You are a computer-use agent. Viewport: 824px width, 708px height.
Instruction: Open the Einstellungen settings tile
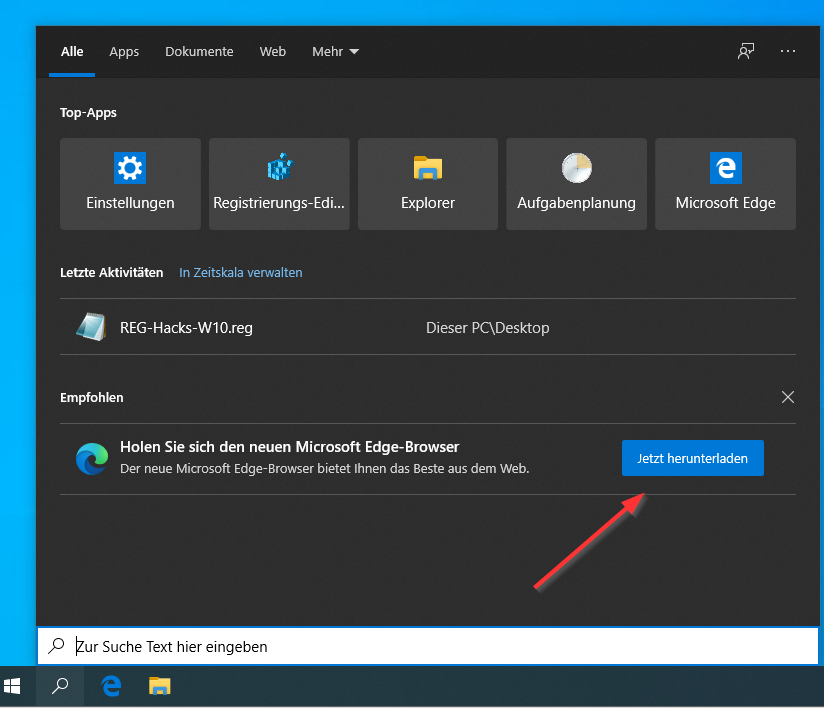130,183
